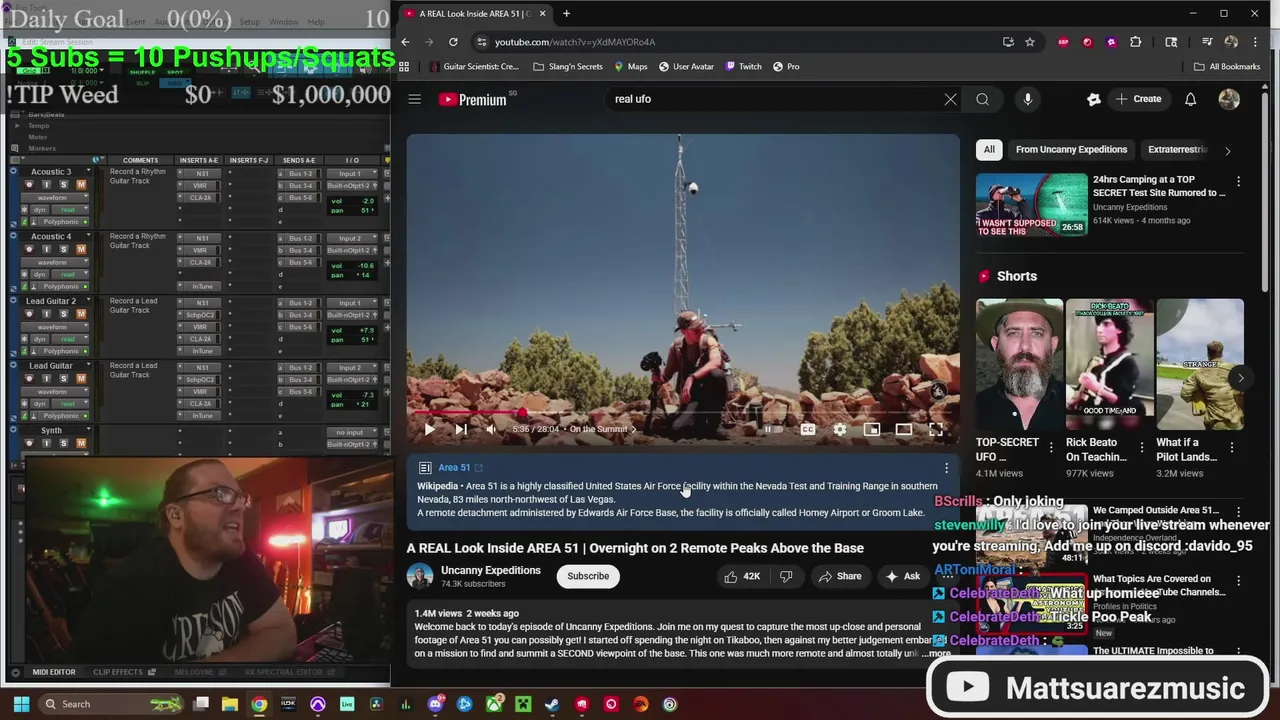Enter fullscreen video mode
Screen dimensions: 1280x720
[936, 429]
